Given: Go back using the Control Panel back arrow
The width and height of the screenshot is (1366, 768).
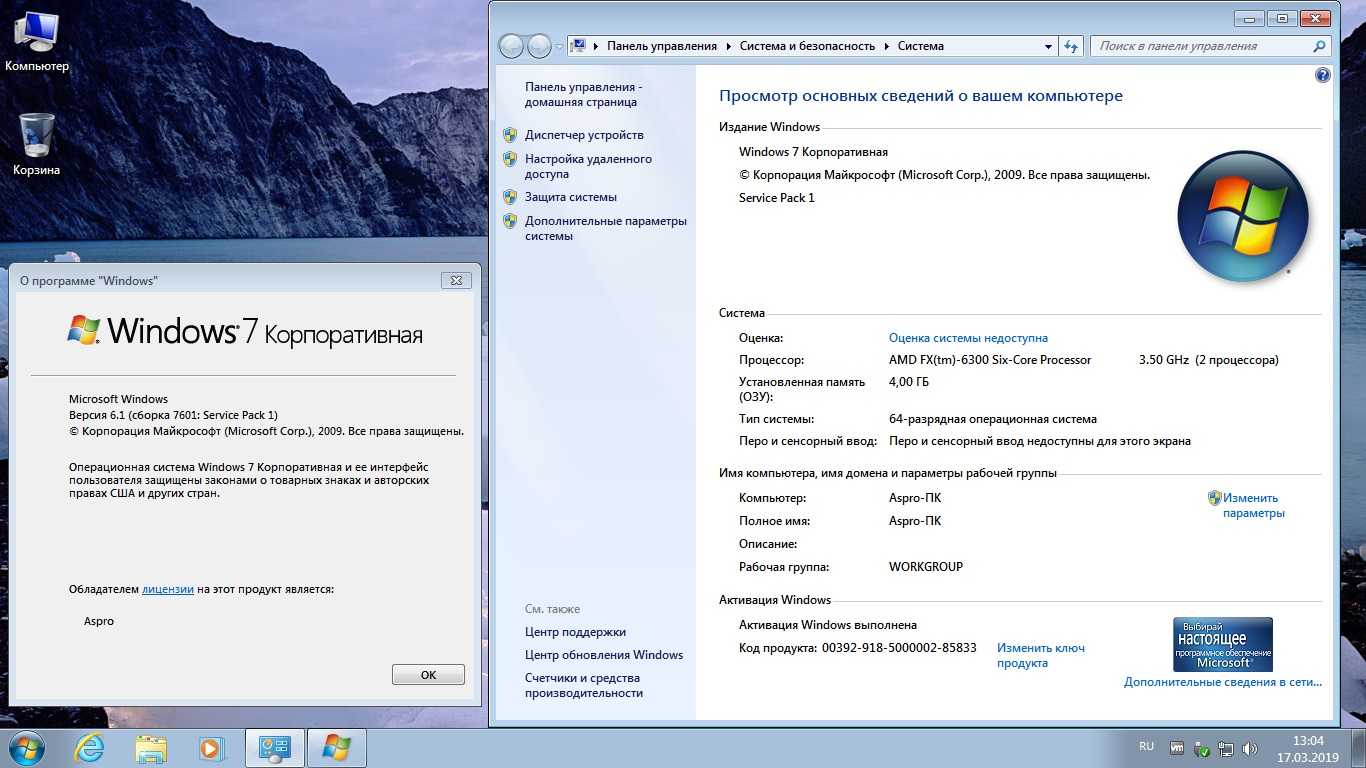Looking at the screenshot, I should pyautogui.click(x=511, y=46).
